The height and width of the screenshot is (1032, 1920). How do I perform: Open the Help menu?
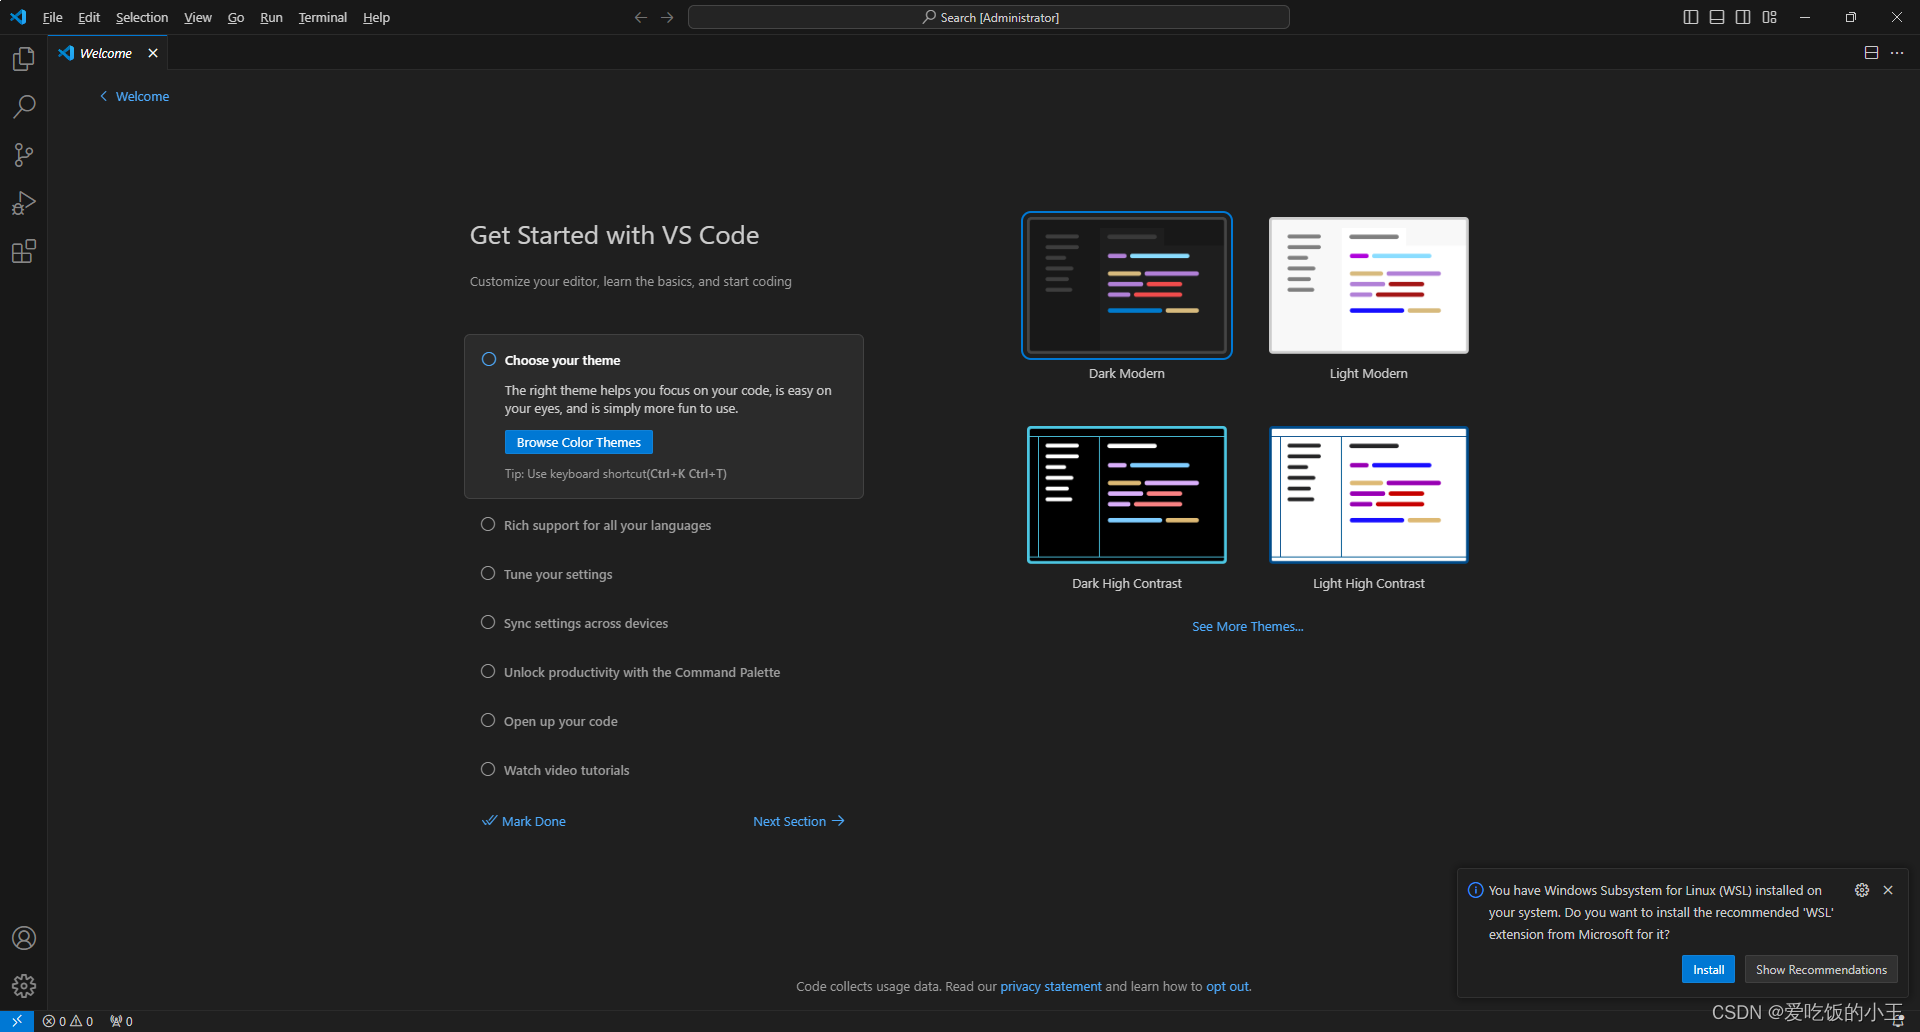376,17
